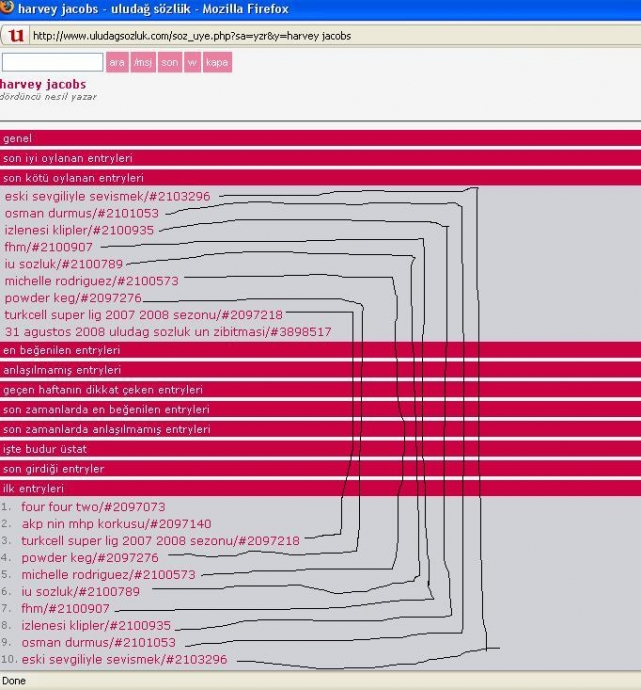The image size is (641, 690).
Task: Expand 'en beğenilen entryleri' section
Action: pyautogui.click(x=320, y=350)
